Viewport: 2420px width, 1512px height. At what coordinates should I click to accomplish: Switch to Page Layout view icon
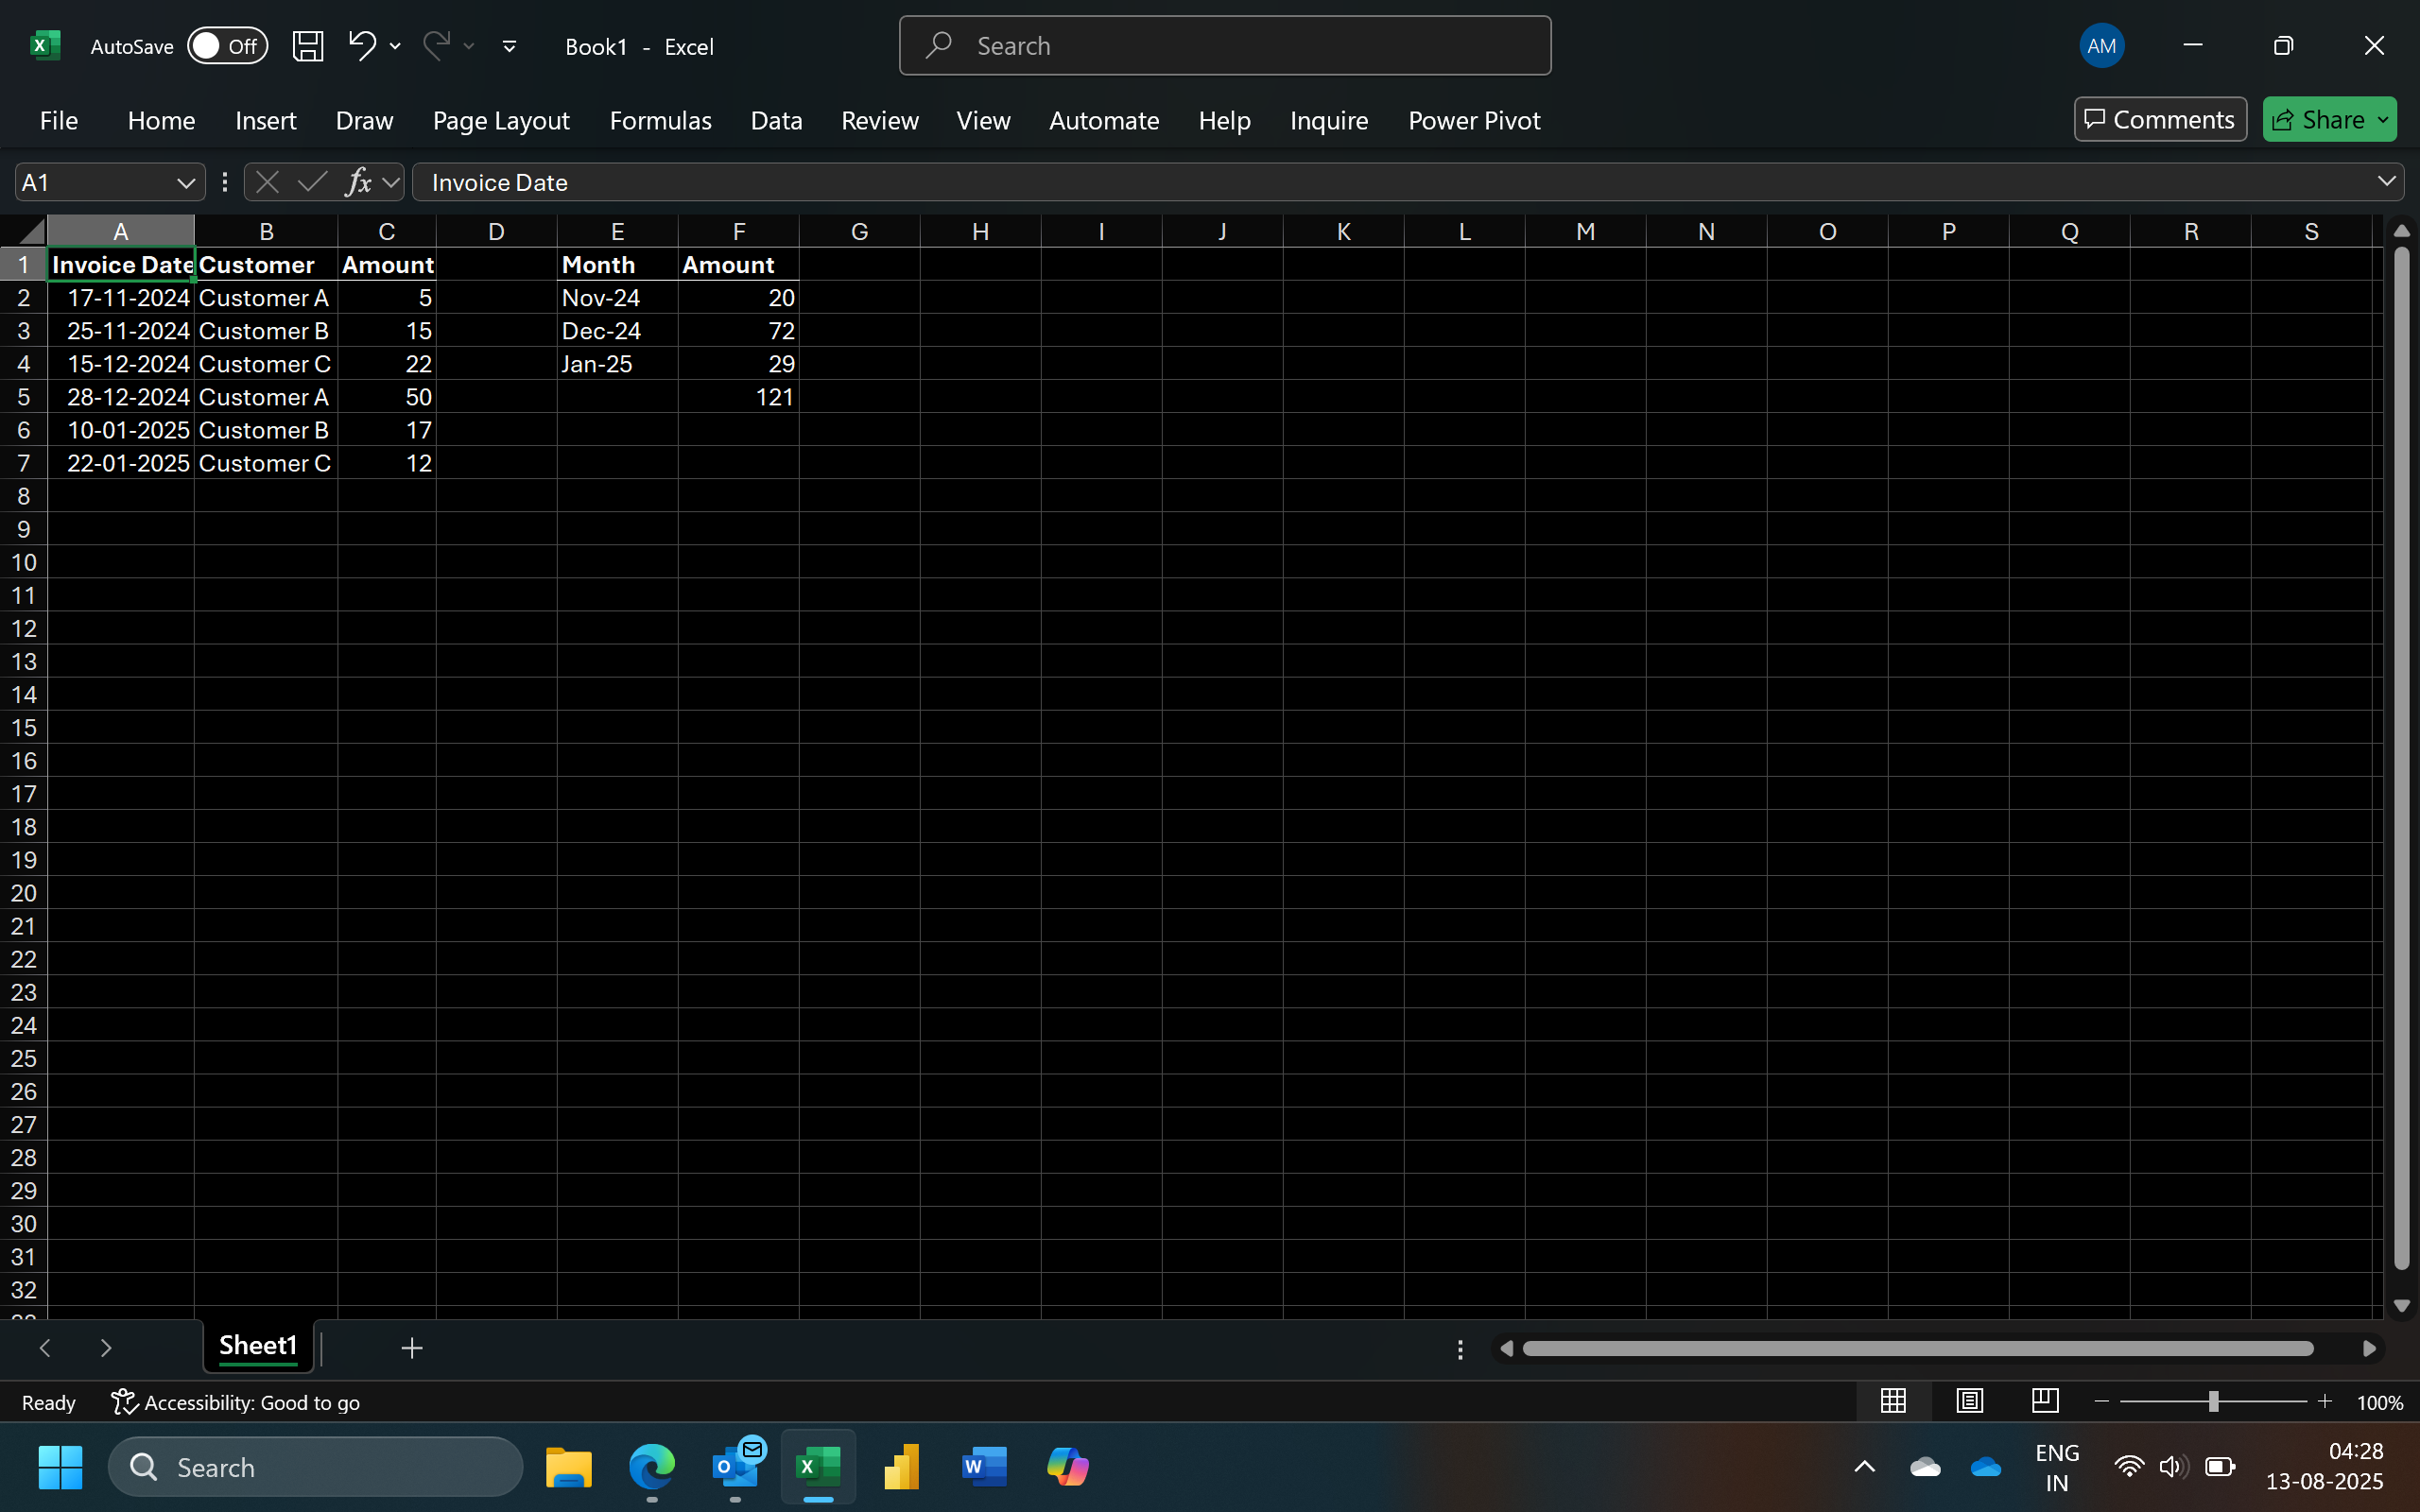coord(1969,1401)
